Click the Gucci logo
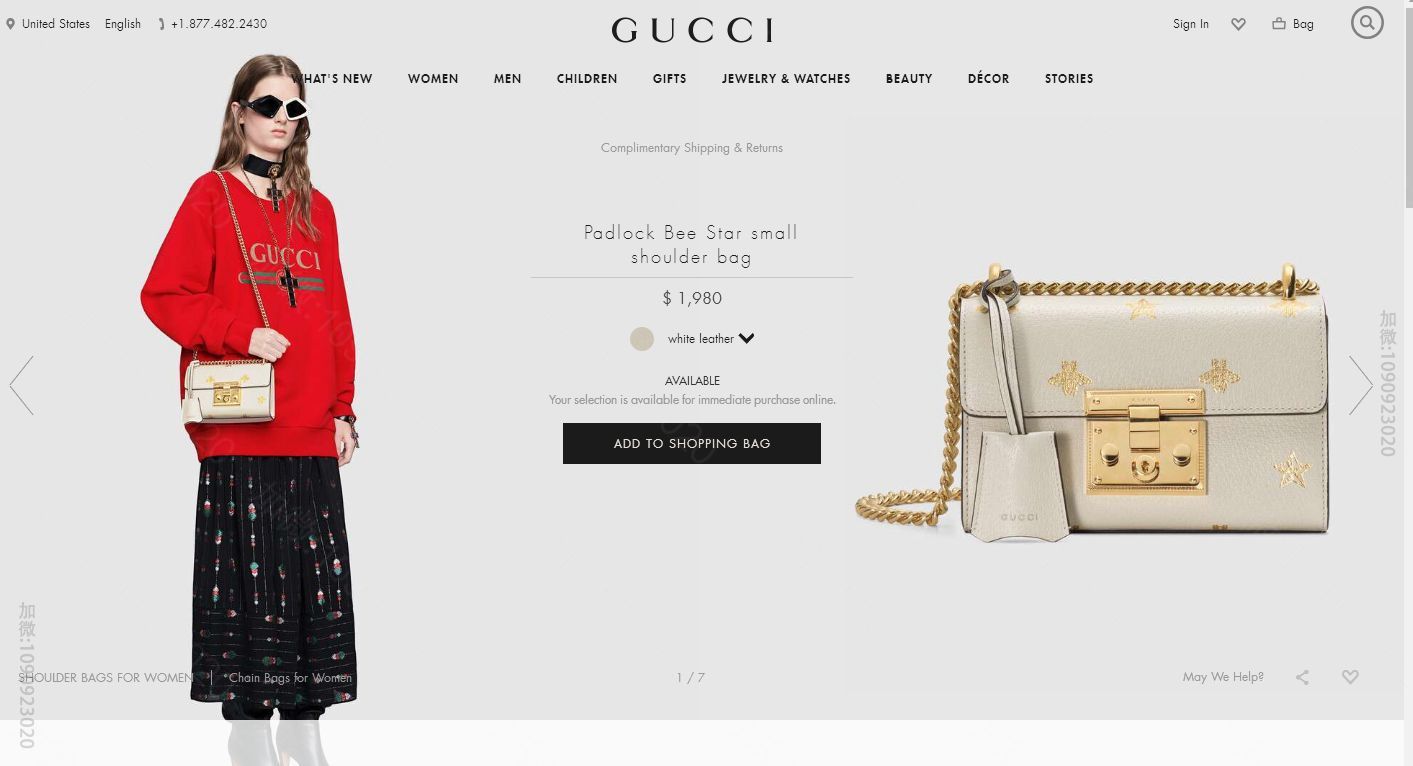Screen dimensions: 1413x766 pos(692,30)
